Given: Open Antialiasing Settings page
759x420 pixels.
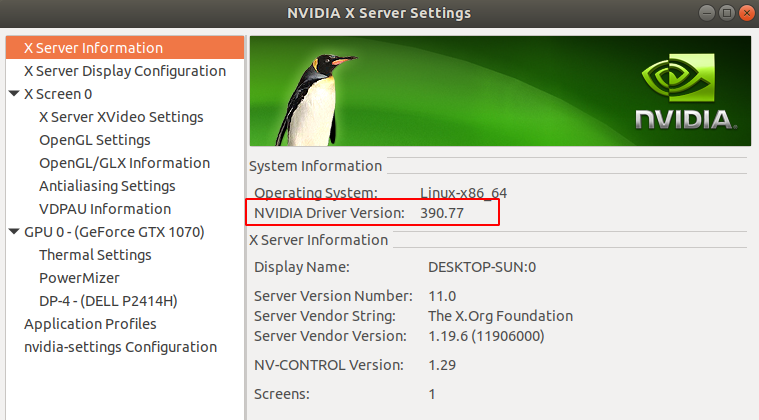Looking at the screenshot, I should point(107,186).
